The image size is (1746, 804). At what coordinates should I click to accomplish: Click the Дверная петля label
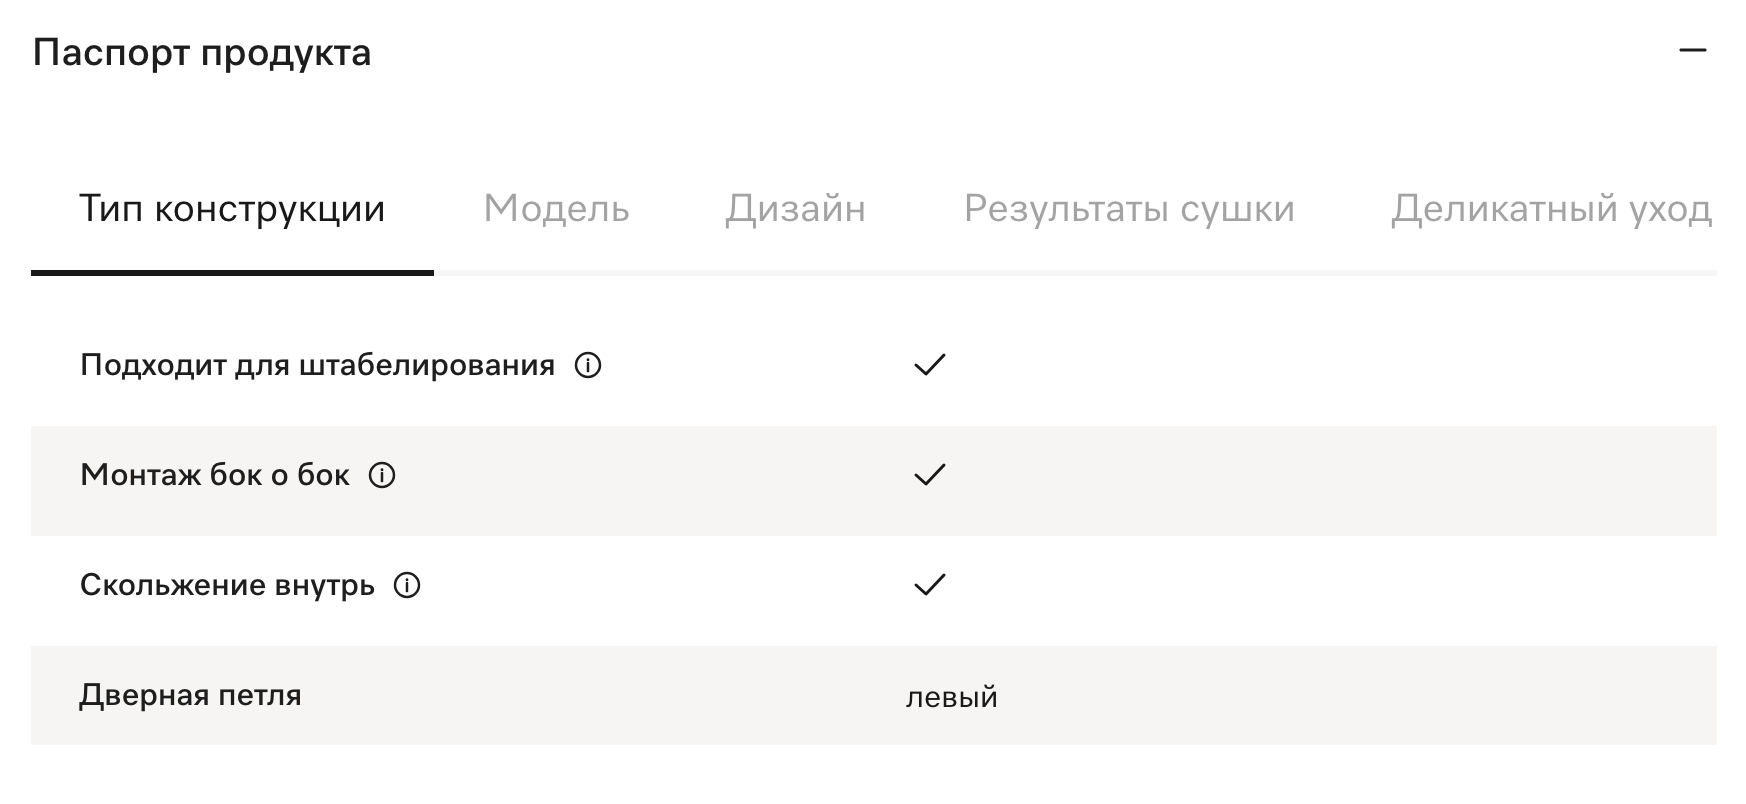click(x=190, y=695)
